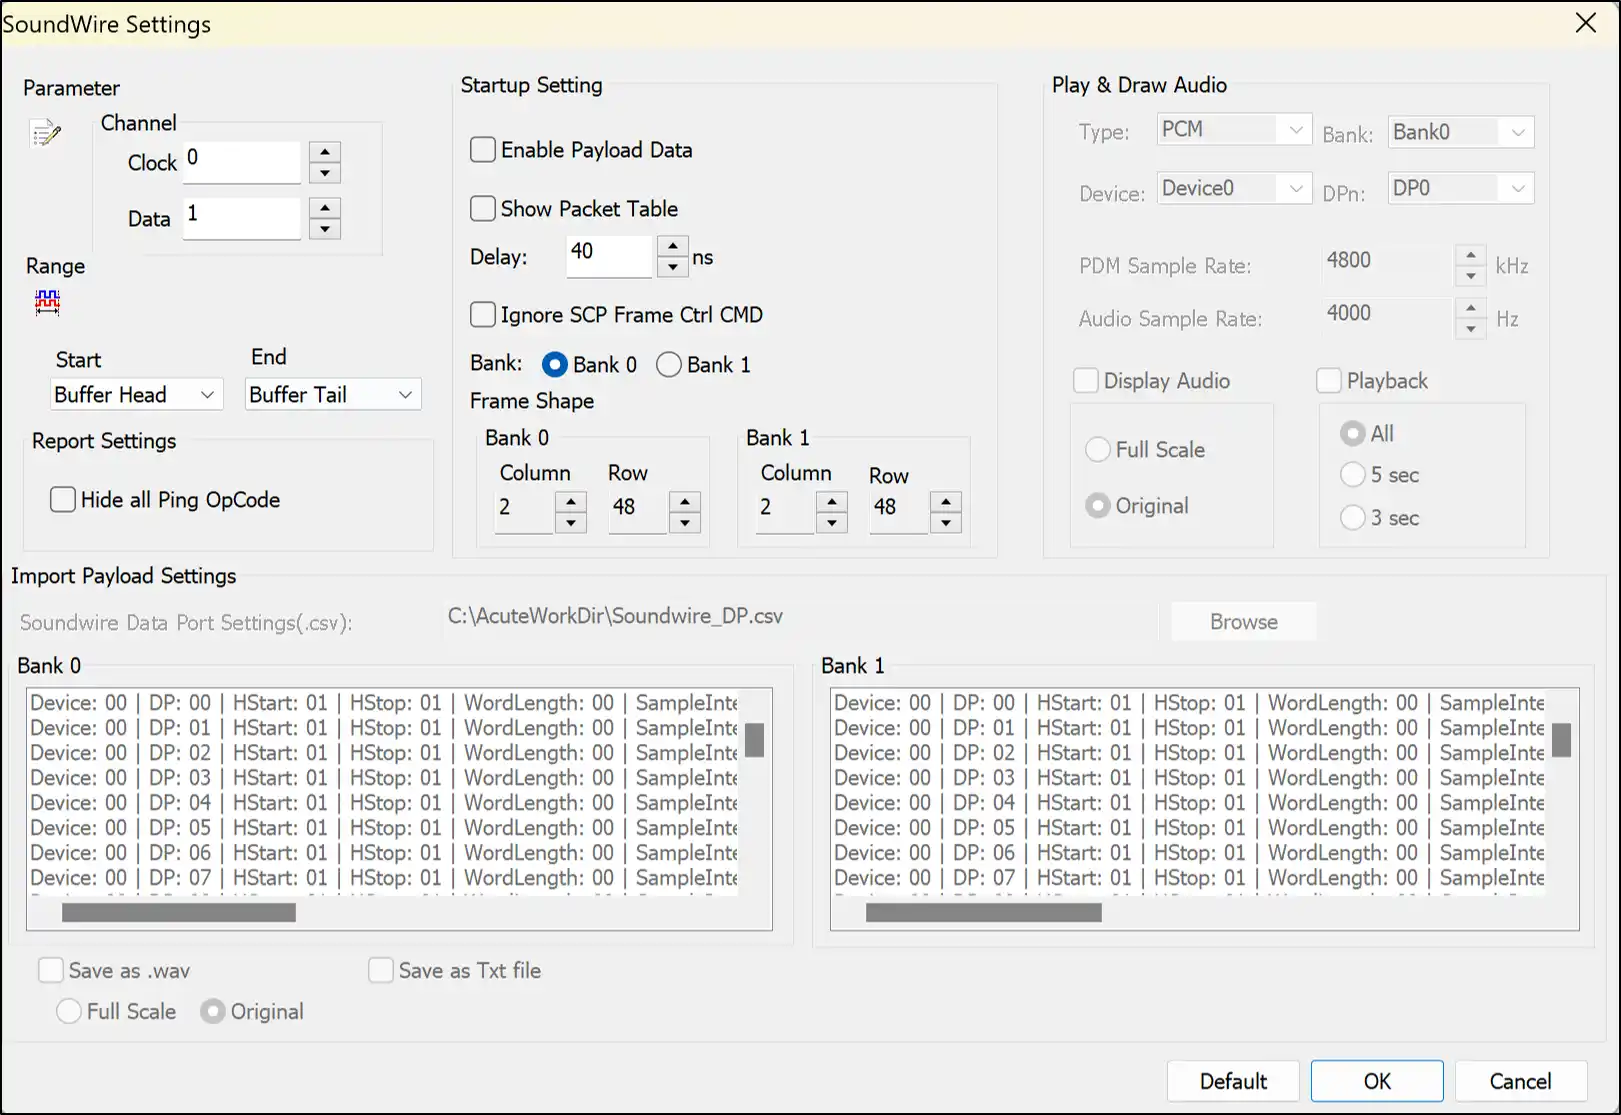Viewport: 1621px width, 1115px height.
Task: Increase the Clock channel value
Action: [325, 153]
